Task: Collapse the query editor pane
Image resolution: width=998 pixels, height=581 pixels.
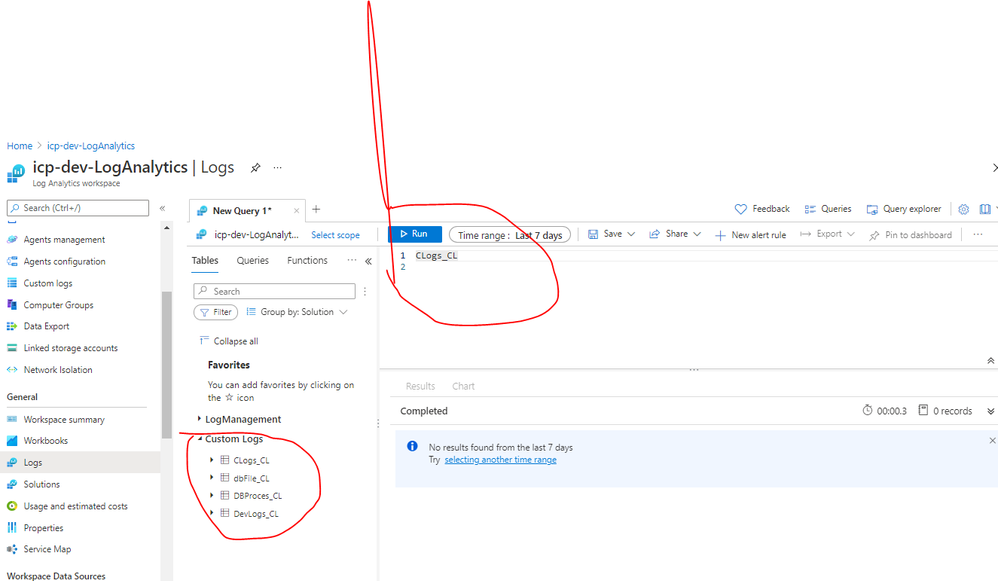Action: [x=990, y=361]
